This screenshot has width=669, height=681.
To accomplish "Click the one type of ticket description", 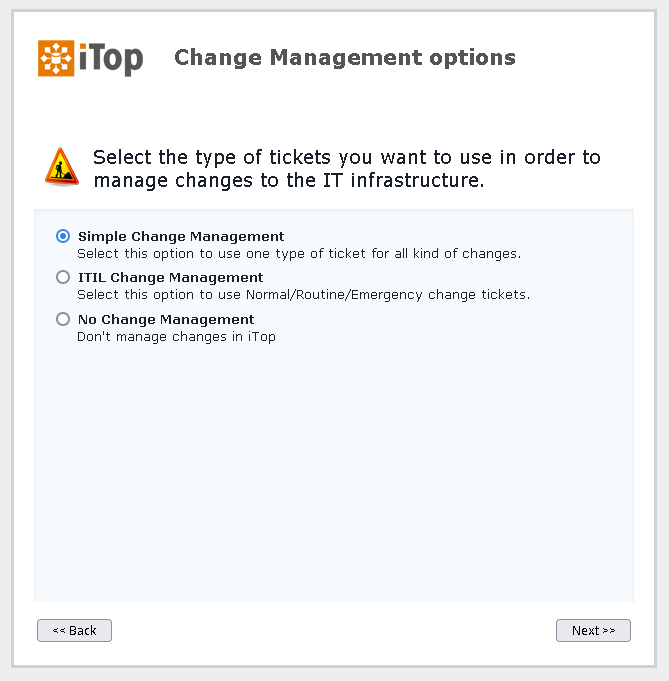I will 299,254.
